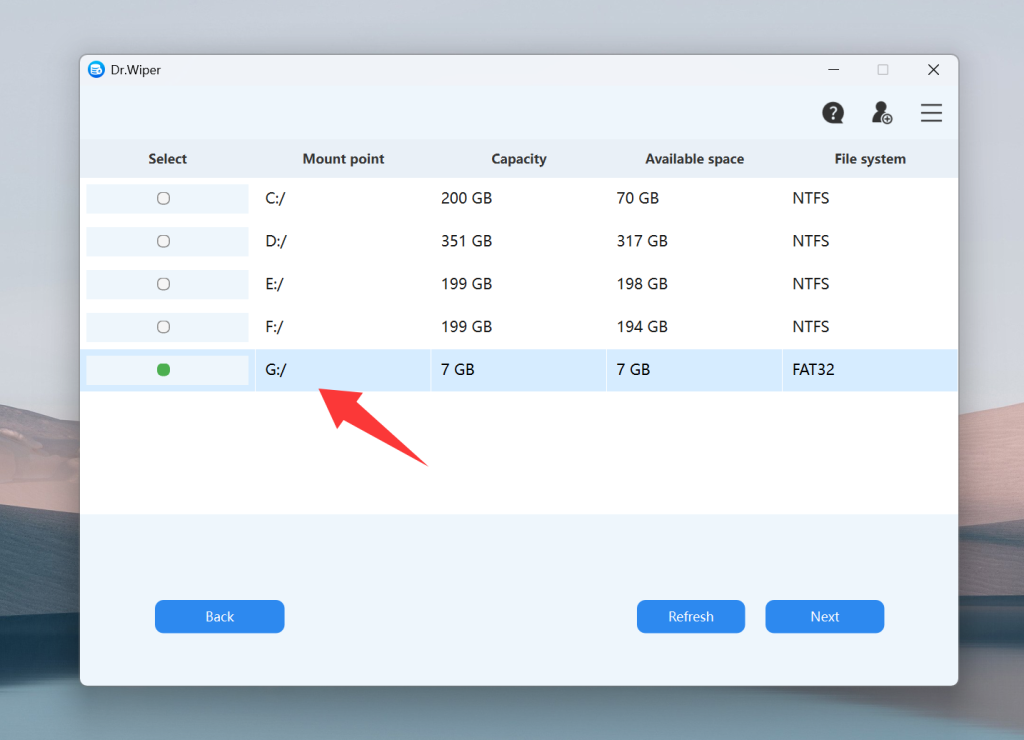The height and width of the screenshot is (740, 1024).
Task: Open the help question mark icon
Action: [833, 113]
